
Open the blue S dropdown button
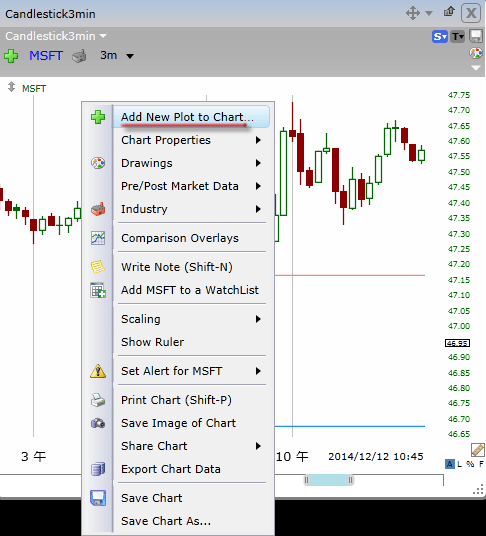click(x=440, y=36)
